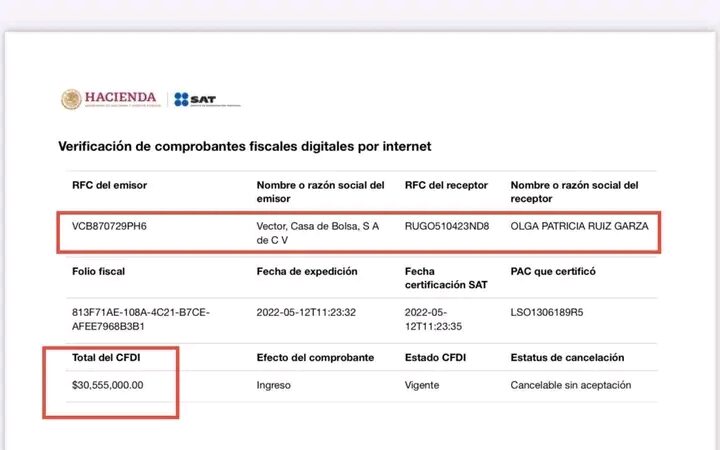This screenshot has width=720, height=450.
Task: Click the total amount $30,555,000.00
Action: (108, 384)
